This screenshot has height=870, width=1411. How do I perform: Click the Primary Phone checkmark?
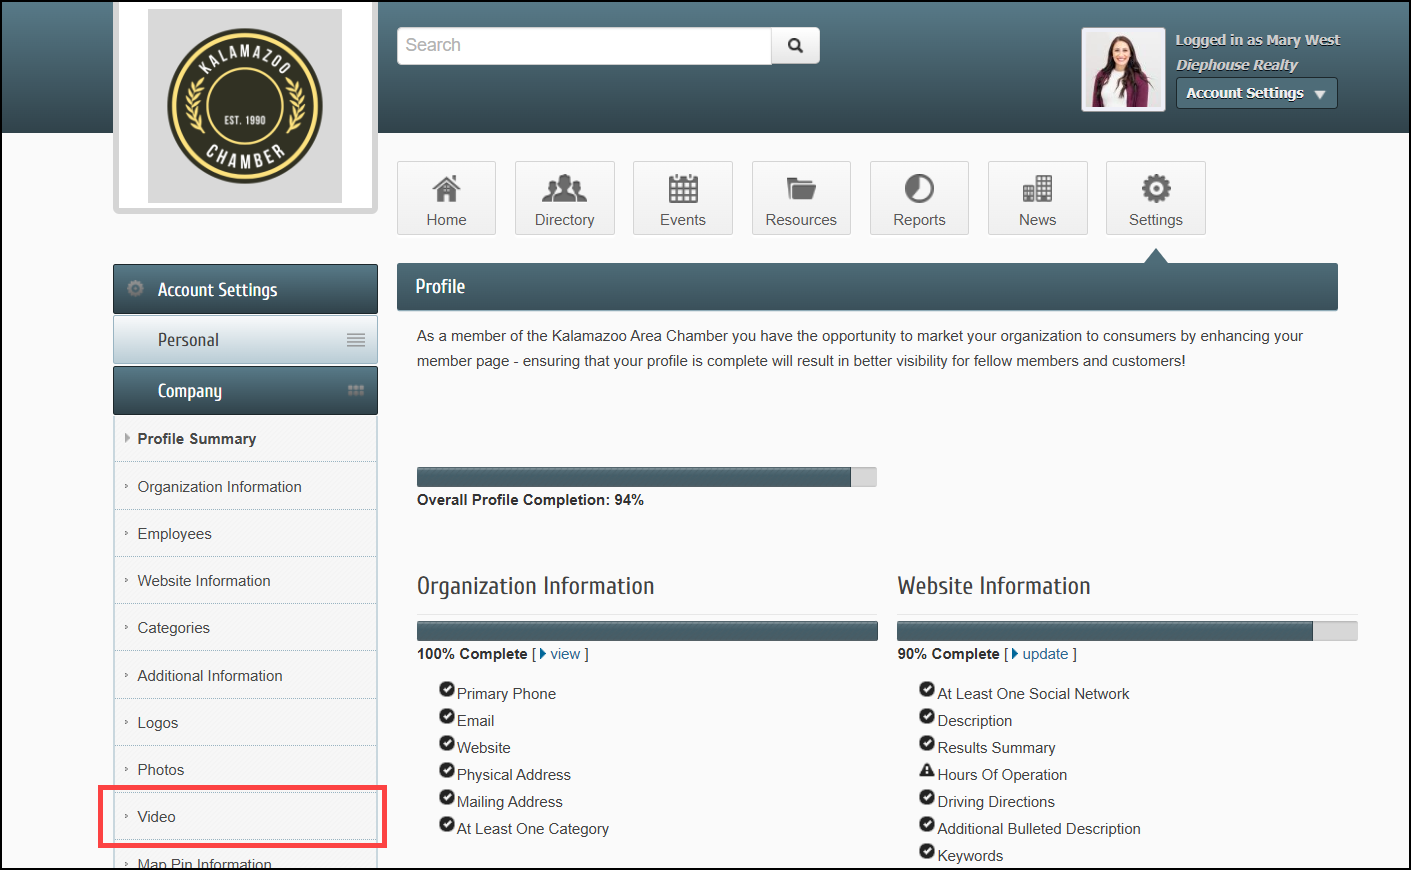447,690
